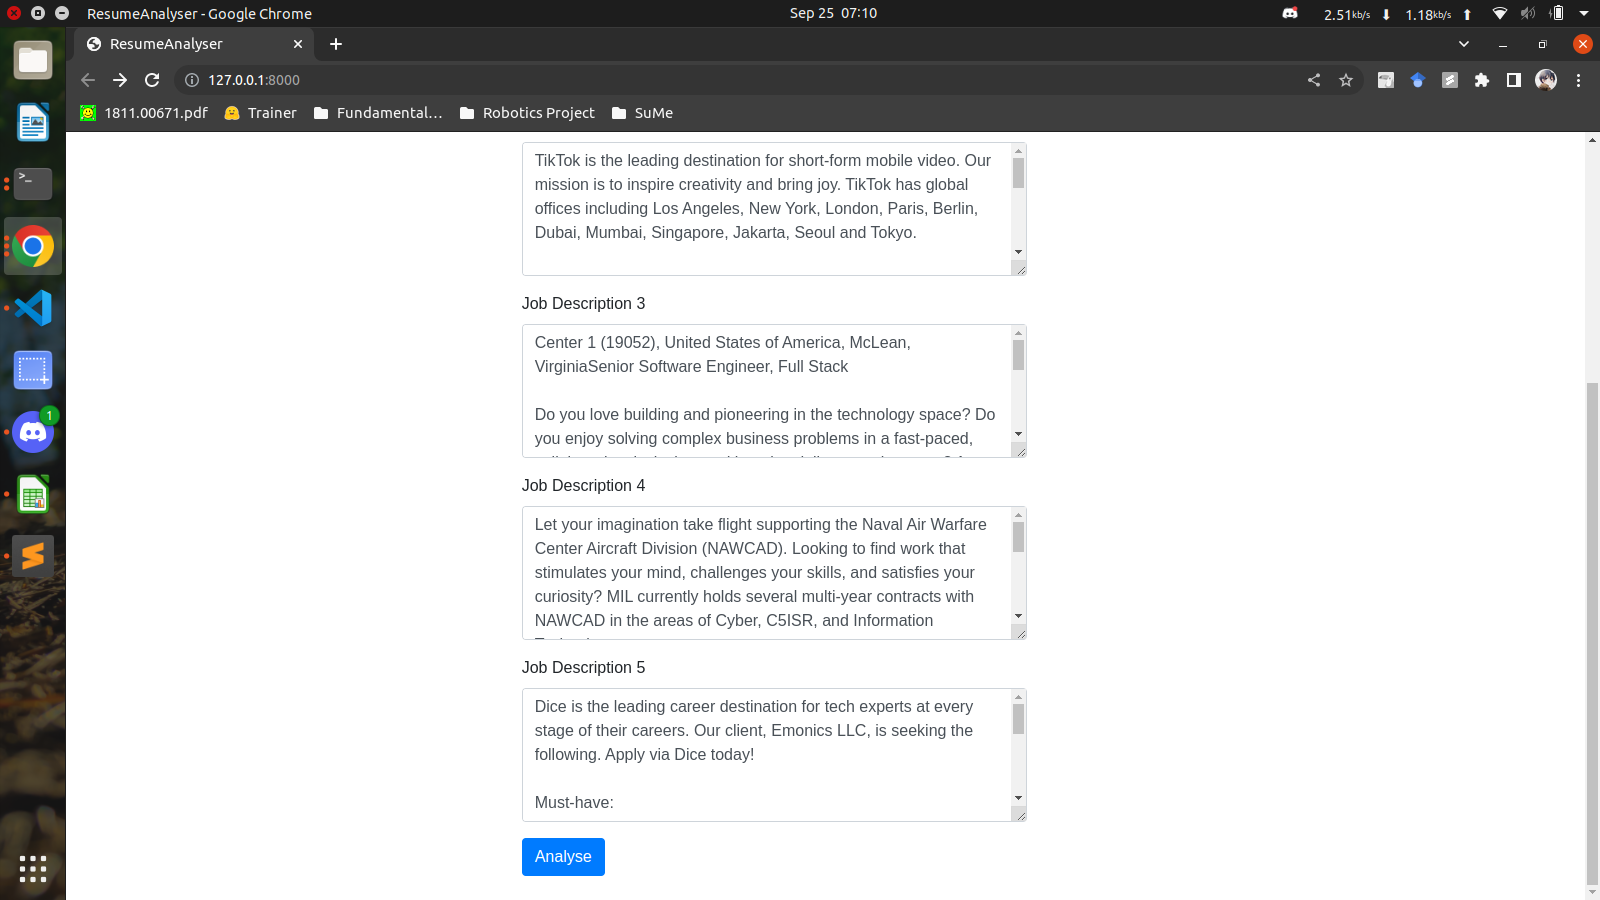
Task: Click the main page vertical scrollbar thumb
Action: click(1592, 633)
